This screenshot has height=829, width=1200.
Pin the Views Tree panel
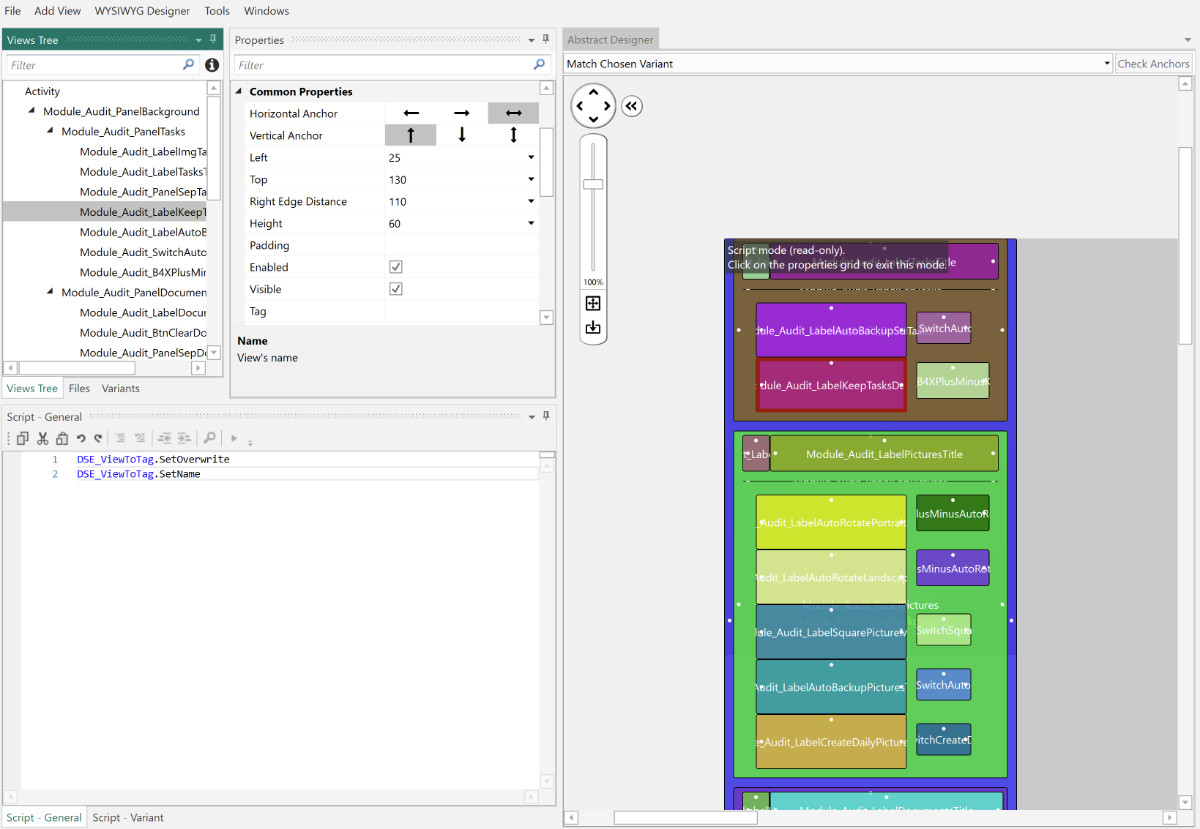[213, 39]
